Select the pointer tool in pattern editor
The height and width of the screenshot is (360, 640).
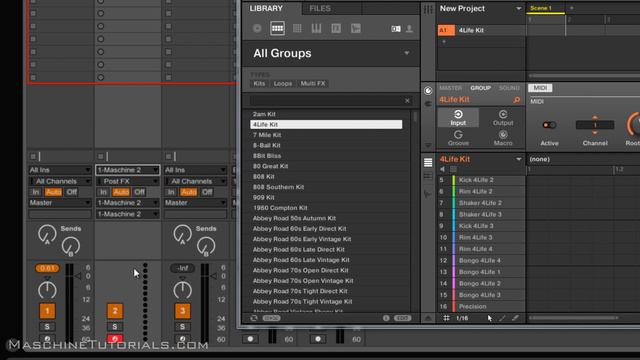tap(490, 318)
